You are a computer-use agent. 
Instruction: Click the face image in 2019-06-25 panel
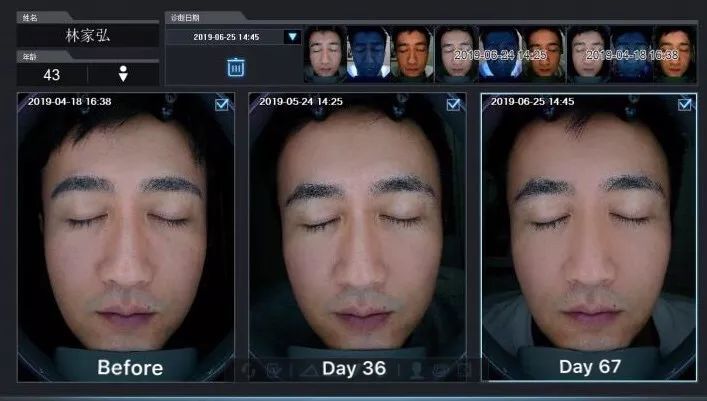coord(589,237)
